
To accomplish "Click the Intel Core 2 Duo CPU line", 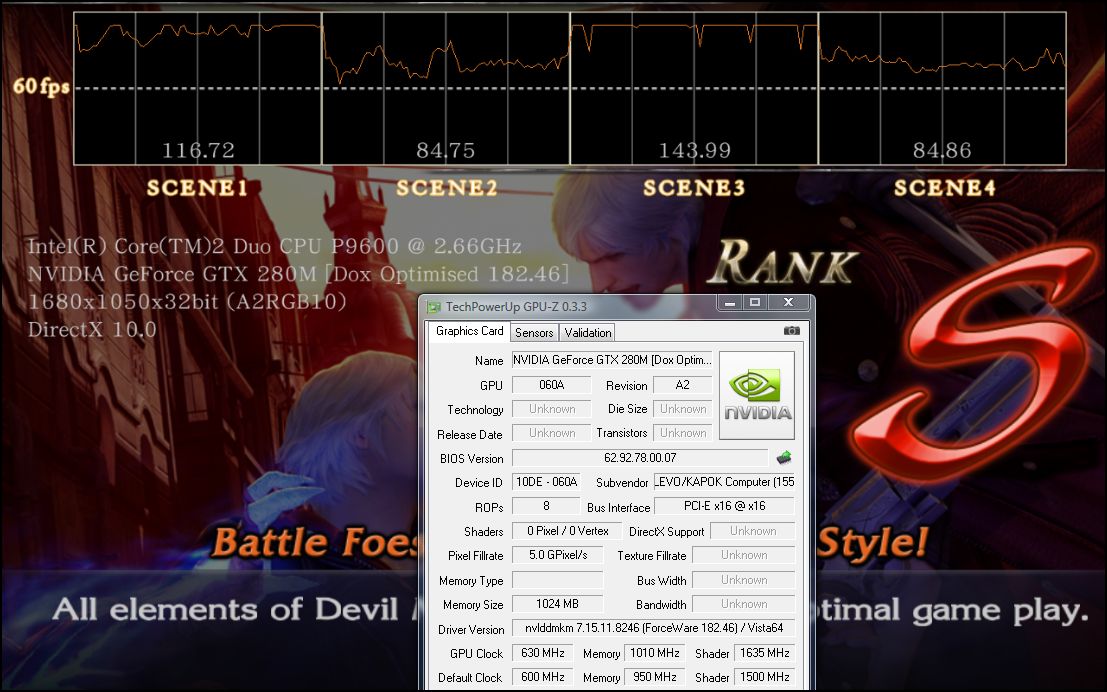I will 274,246.
